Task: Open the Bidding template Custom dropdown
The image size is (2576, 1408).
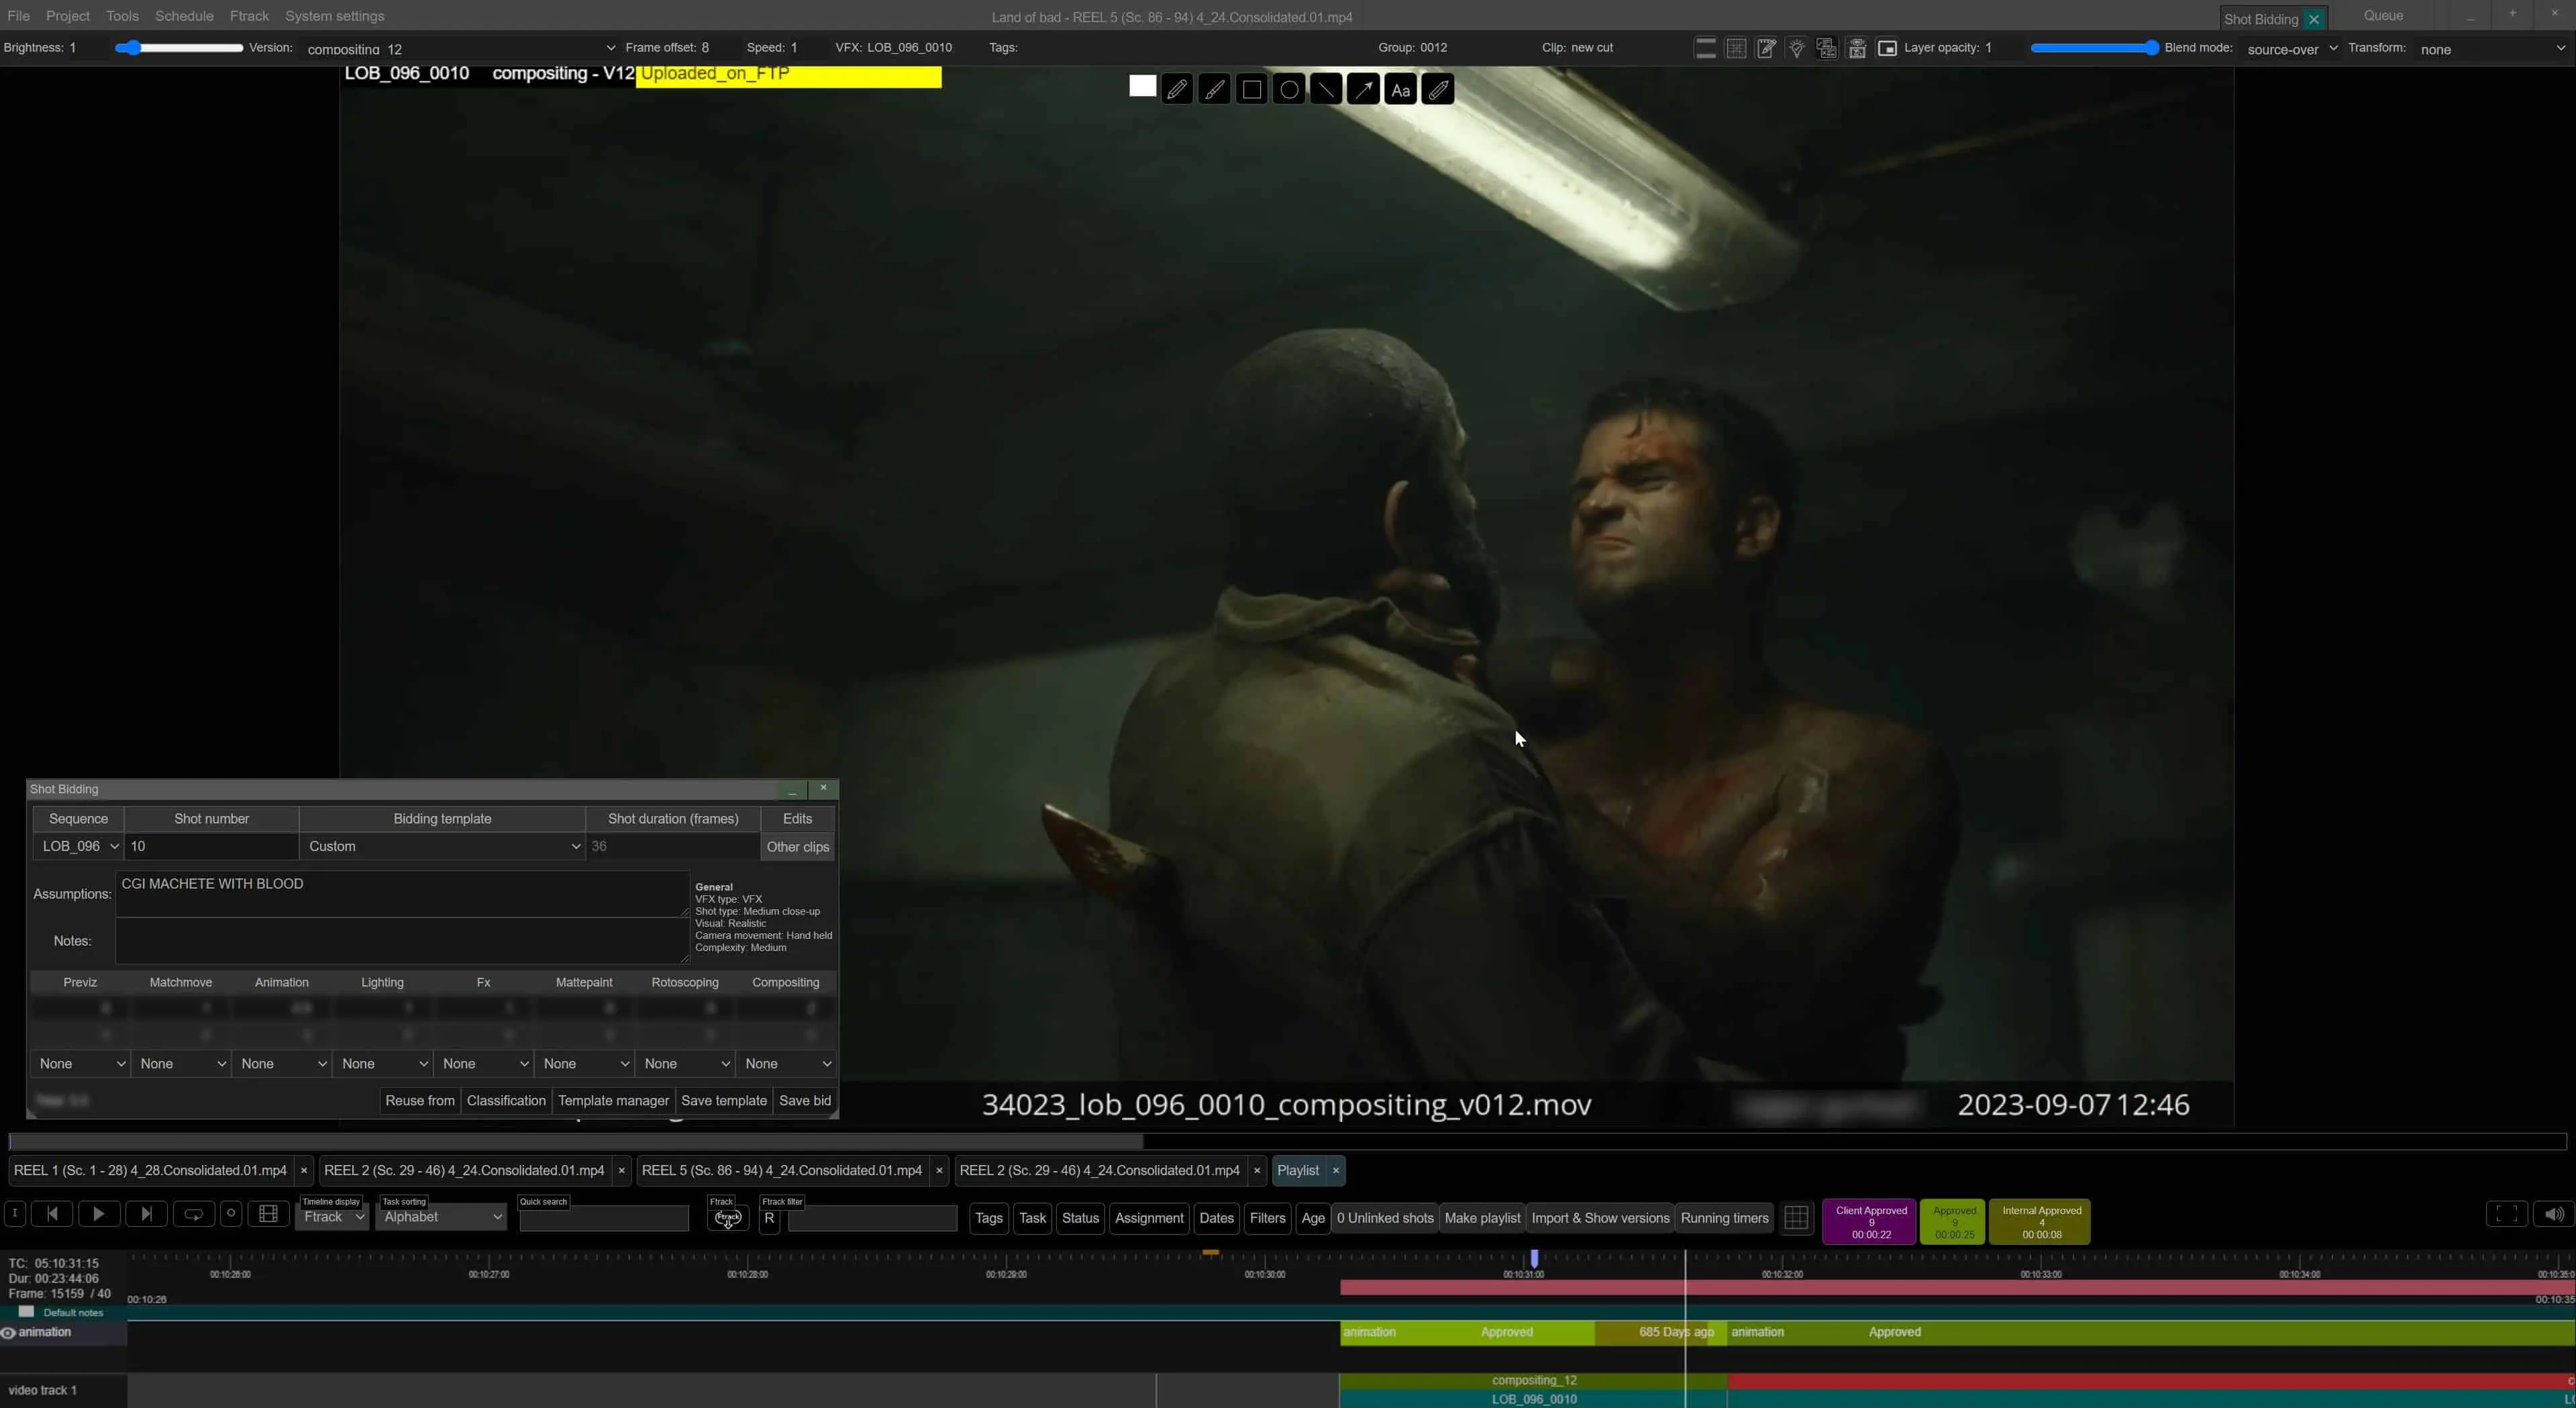Action: [442, 846]
